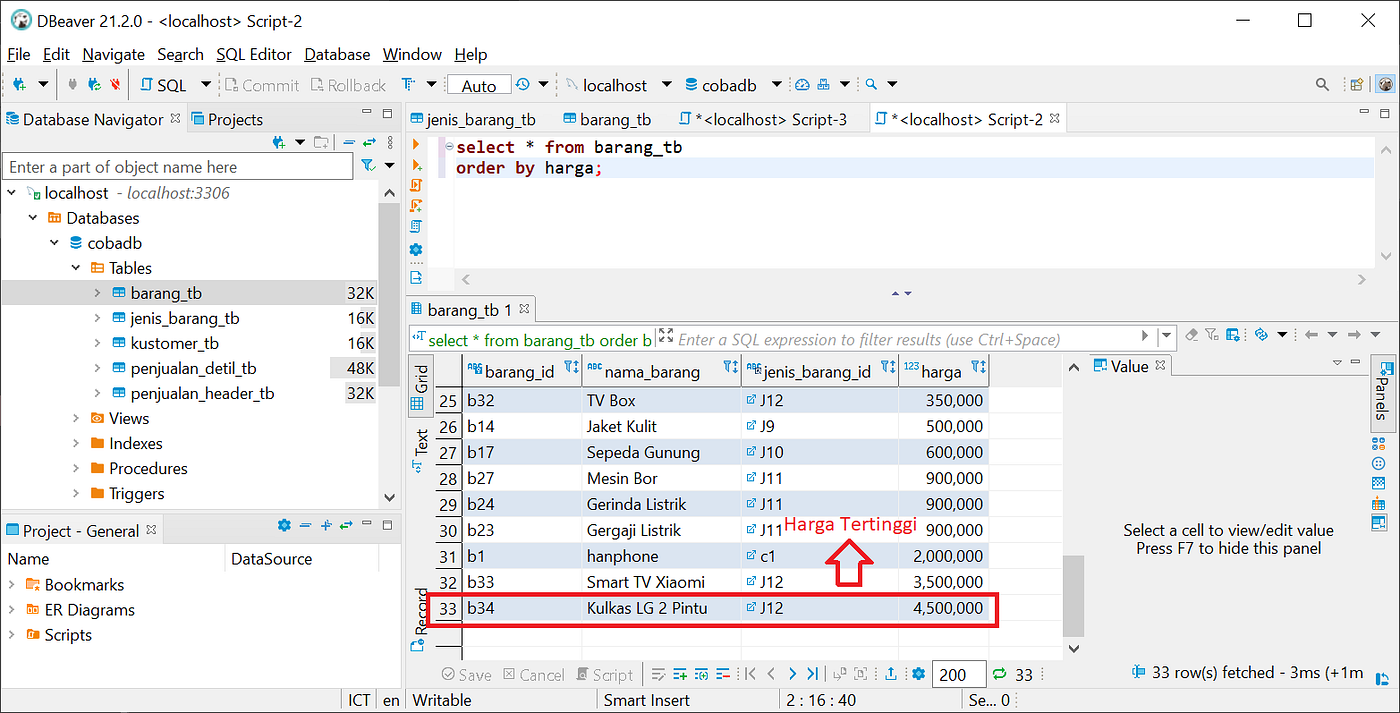Image resolution: width=1400 pixels, height=713 pixels.
Task: Export the result set data
Action: click(891, 674)
